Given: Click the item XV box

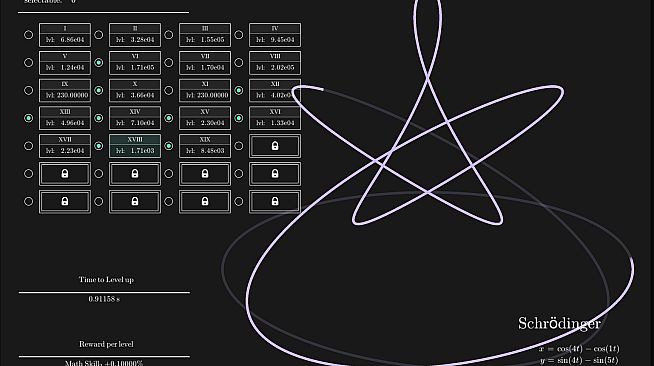Looking at the screenshot, I should point(205,118).
